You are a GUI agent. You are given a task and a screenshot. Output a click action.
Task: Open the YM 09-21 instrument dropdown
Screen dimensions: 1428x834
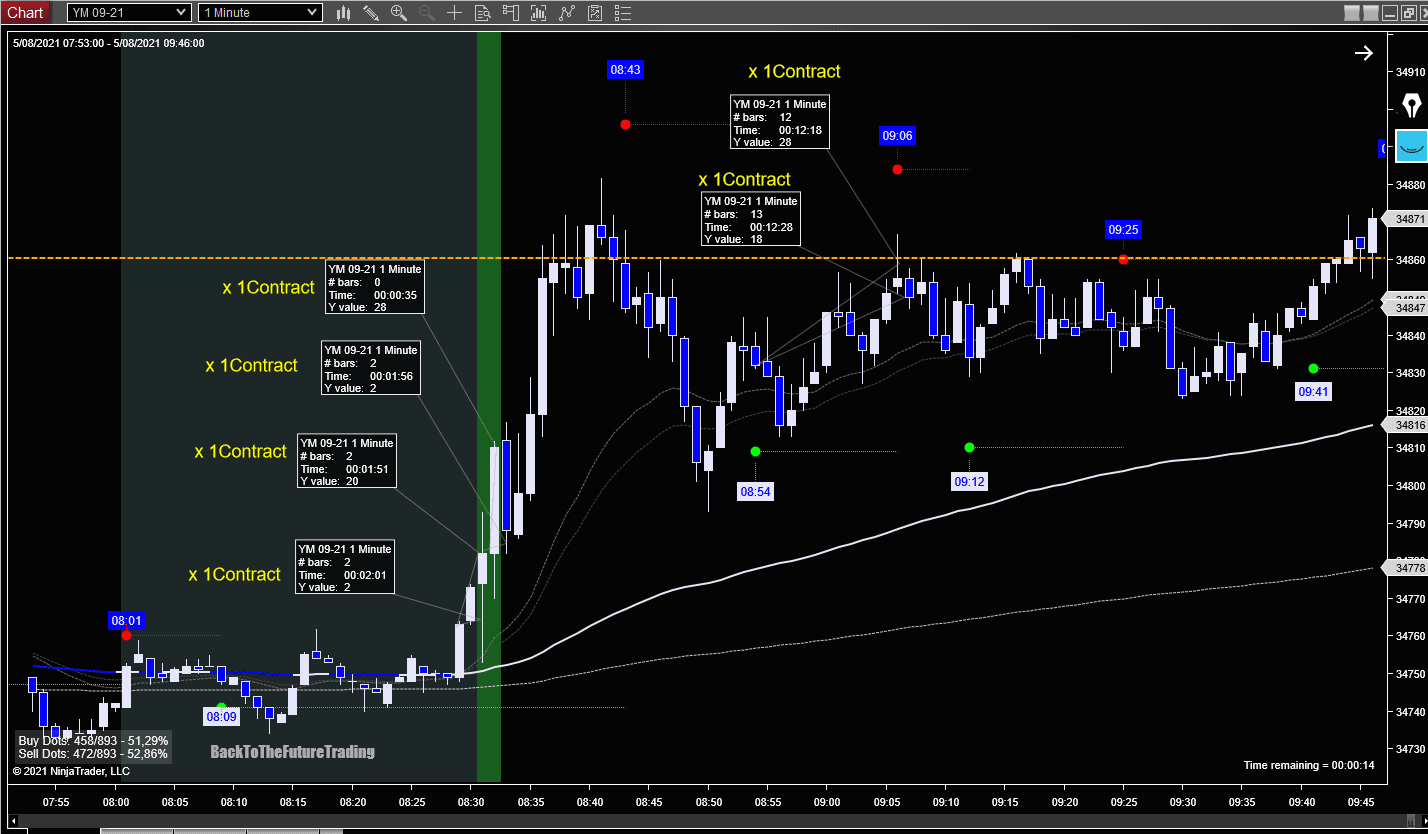tap(129, 13)
